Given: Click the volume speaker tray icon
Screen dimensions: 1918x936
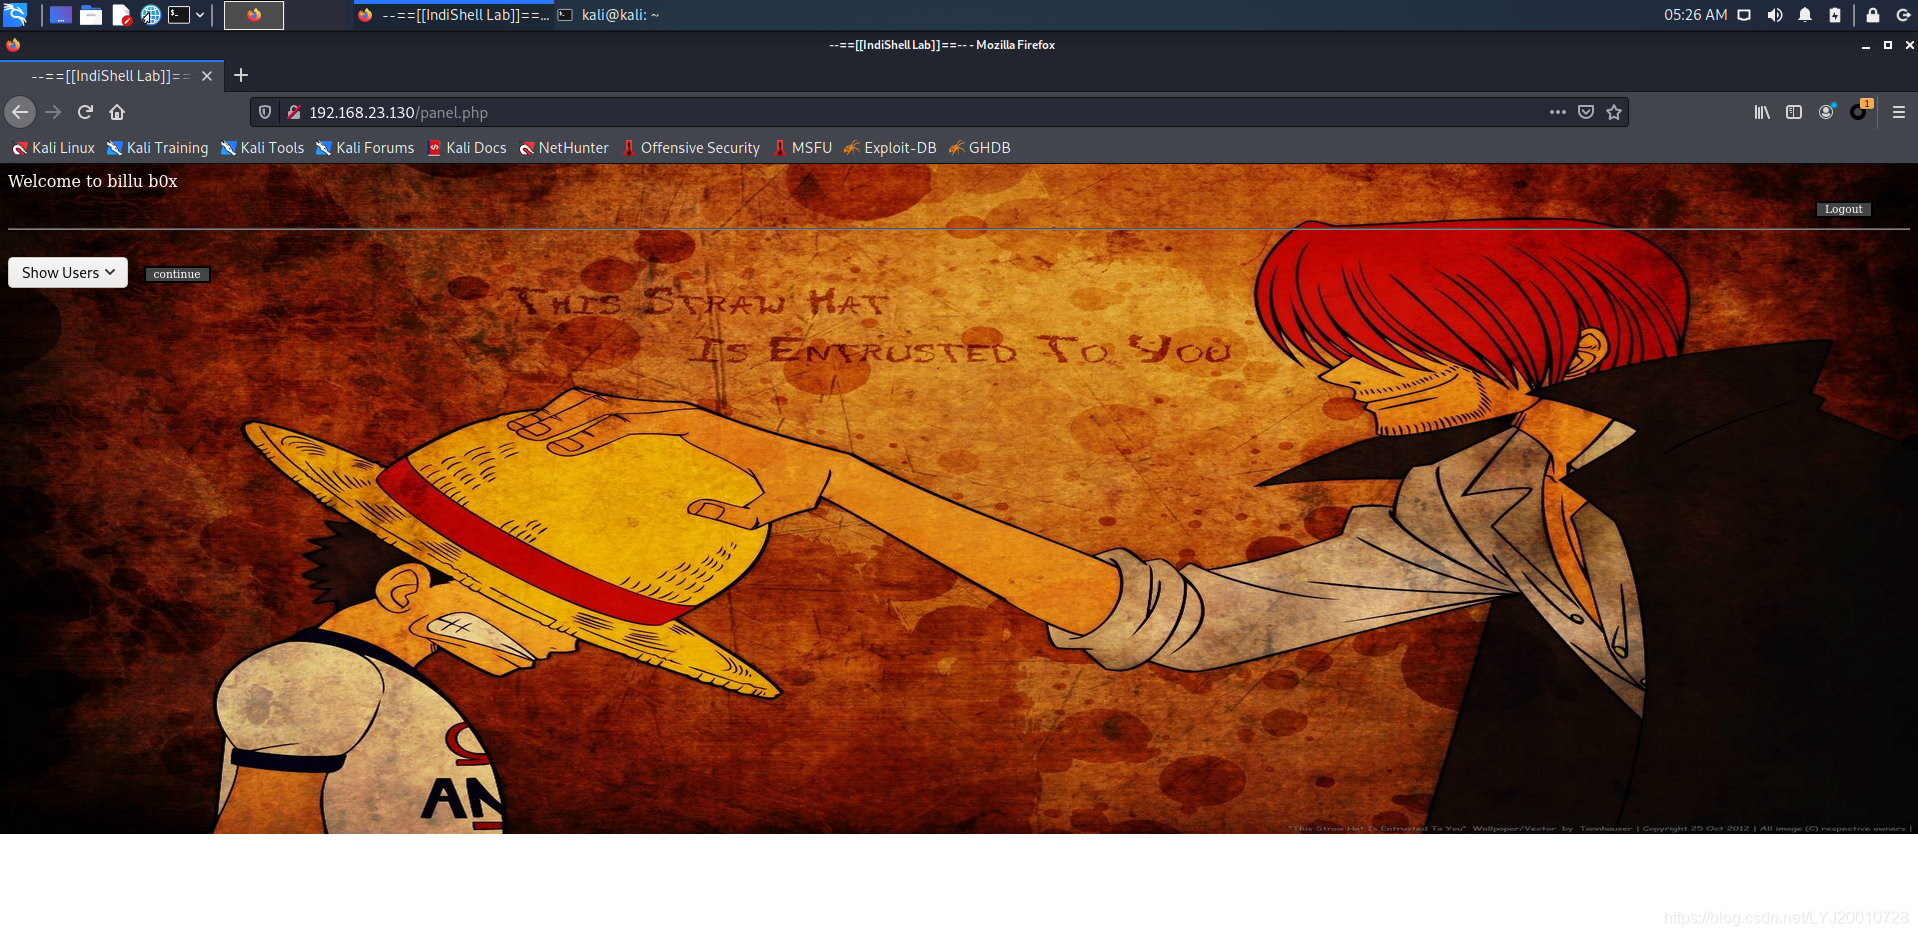Looking at the screenshot, I should (1774, 15).
